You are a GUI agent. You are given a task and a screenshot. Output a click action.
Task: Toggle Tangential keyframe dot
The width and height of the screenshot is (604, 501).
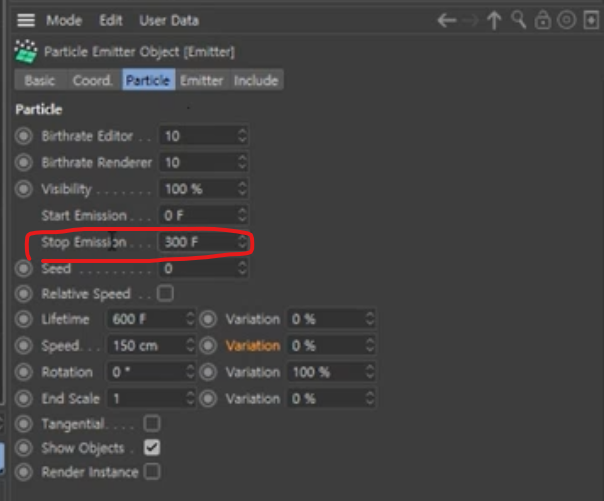(x=24, y=424)
